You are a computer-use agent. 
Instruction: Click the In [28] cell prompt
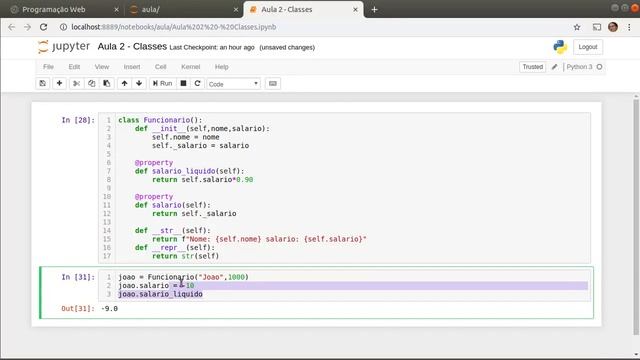point(78,120)
